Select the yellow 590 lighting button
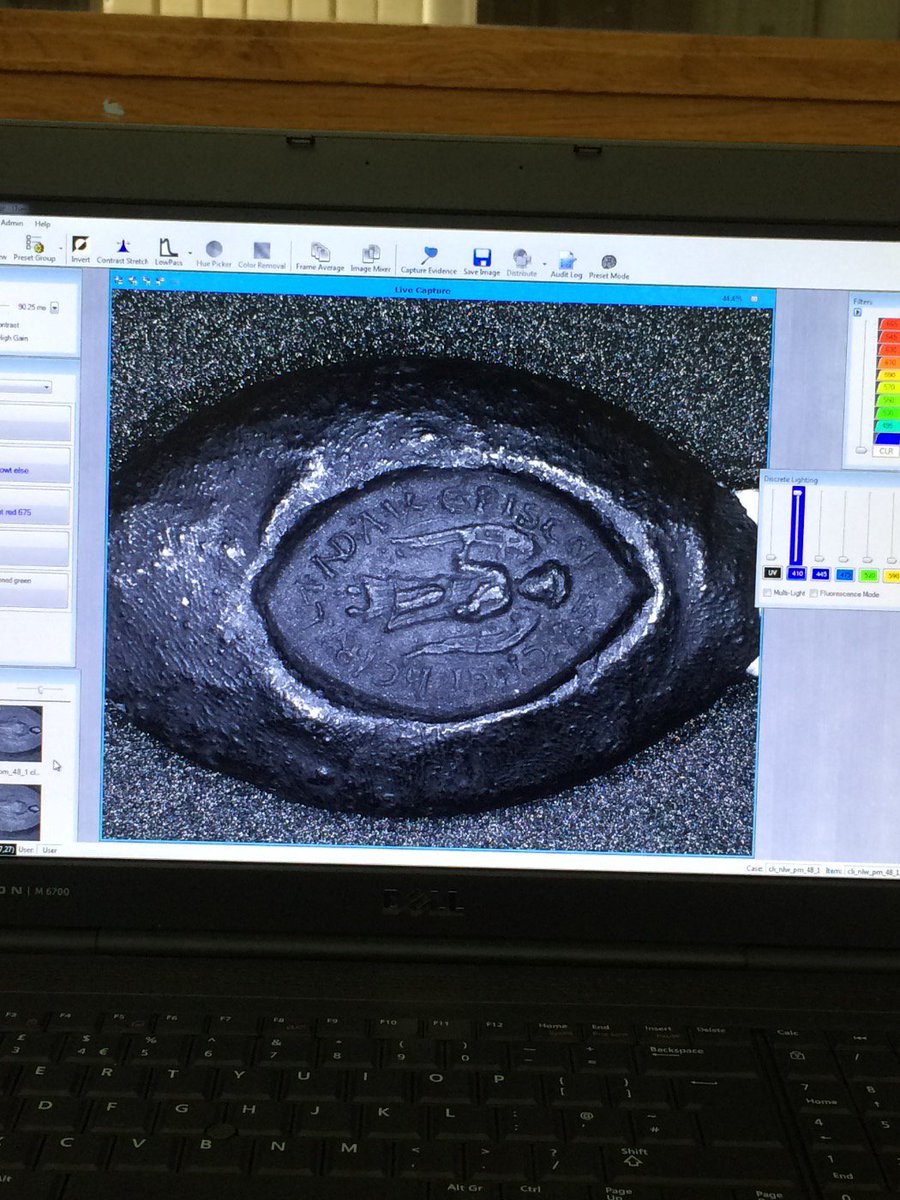900x1200 pixels. tap(892, 577)
